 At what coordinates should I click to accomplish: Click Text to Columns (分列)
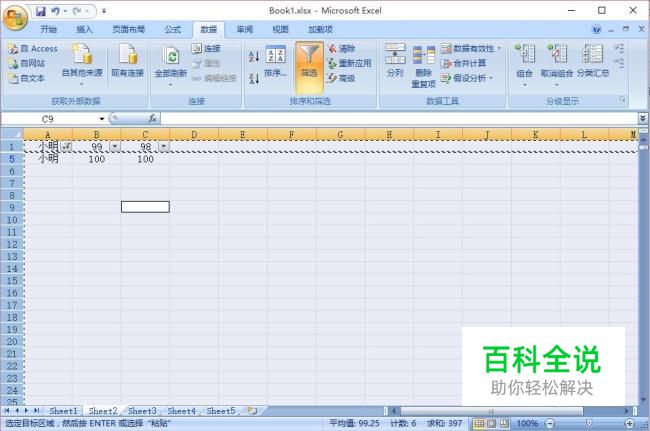tap(395, 61)
